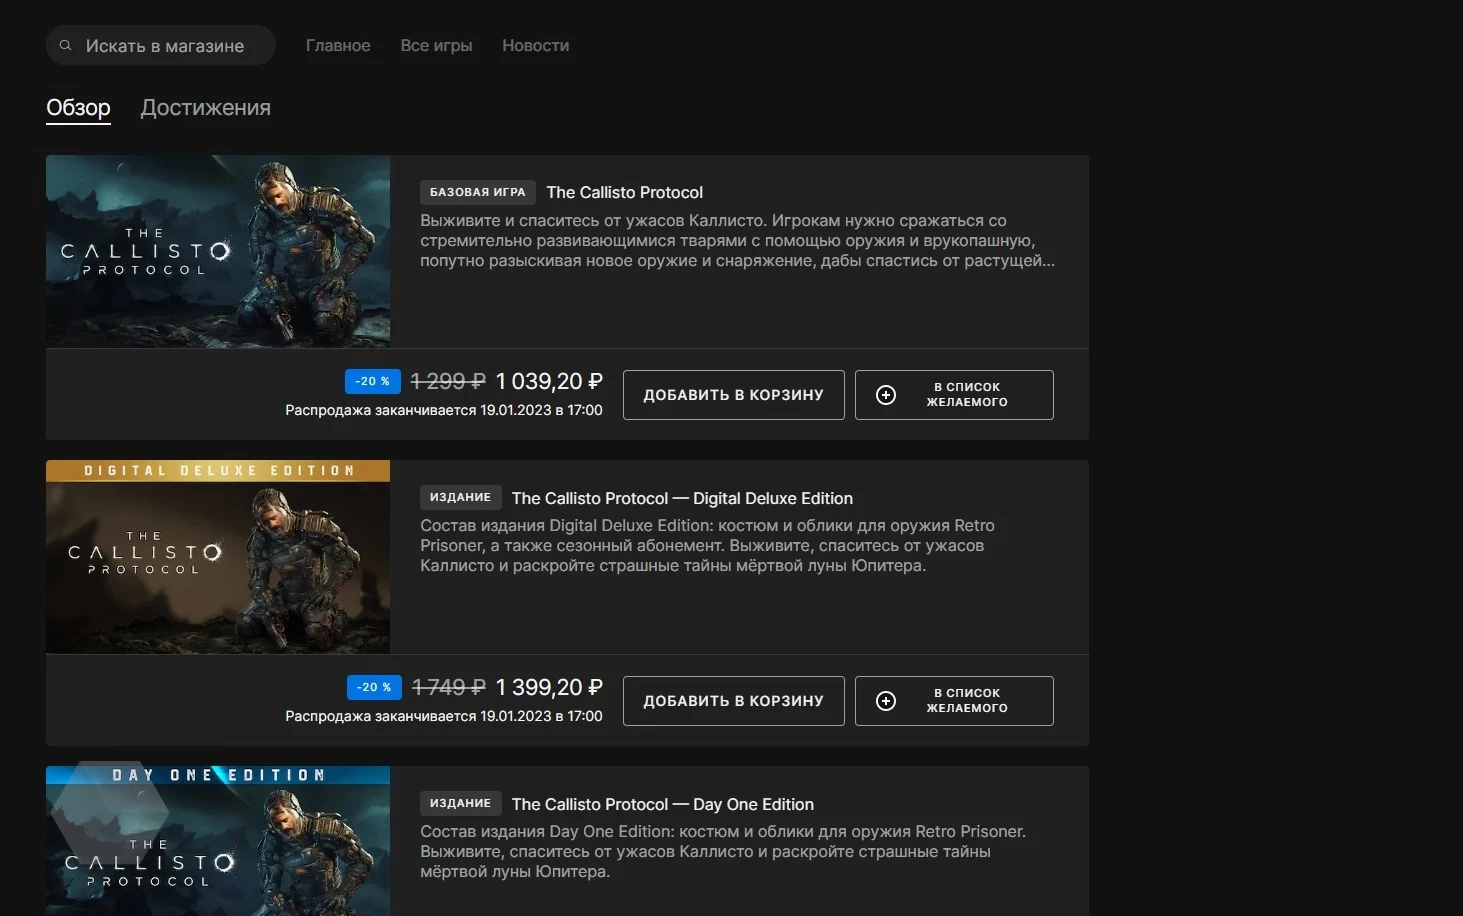Add base game The Callisto Protocol to cart
Viewport: 1463px width, 916px height.
pos(734,395)
